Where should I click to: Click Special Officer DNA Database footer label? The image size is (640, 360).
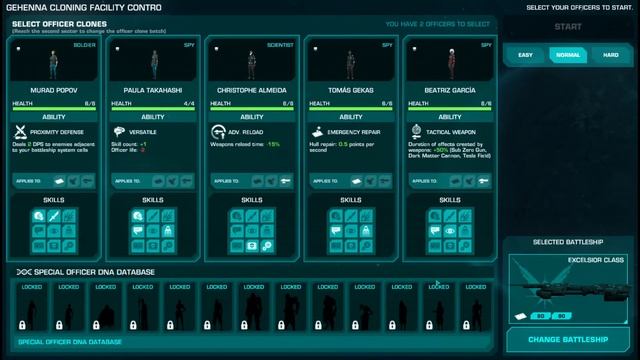tap(70, 342)
